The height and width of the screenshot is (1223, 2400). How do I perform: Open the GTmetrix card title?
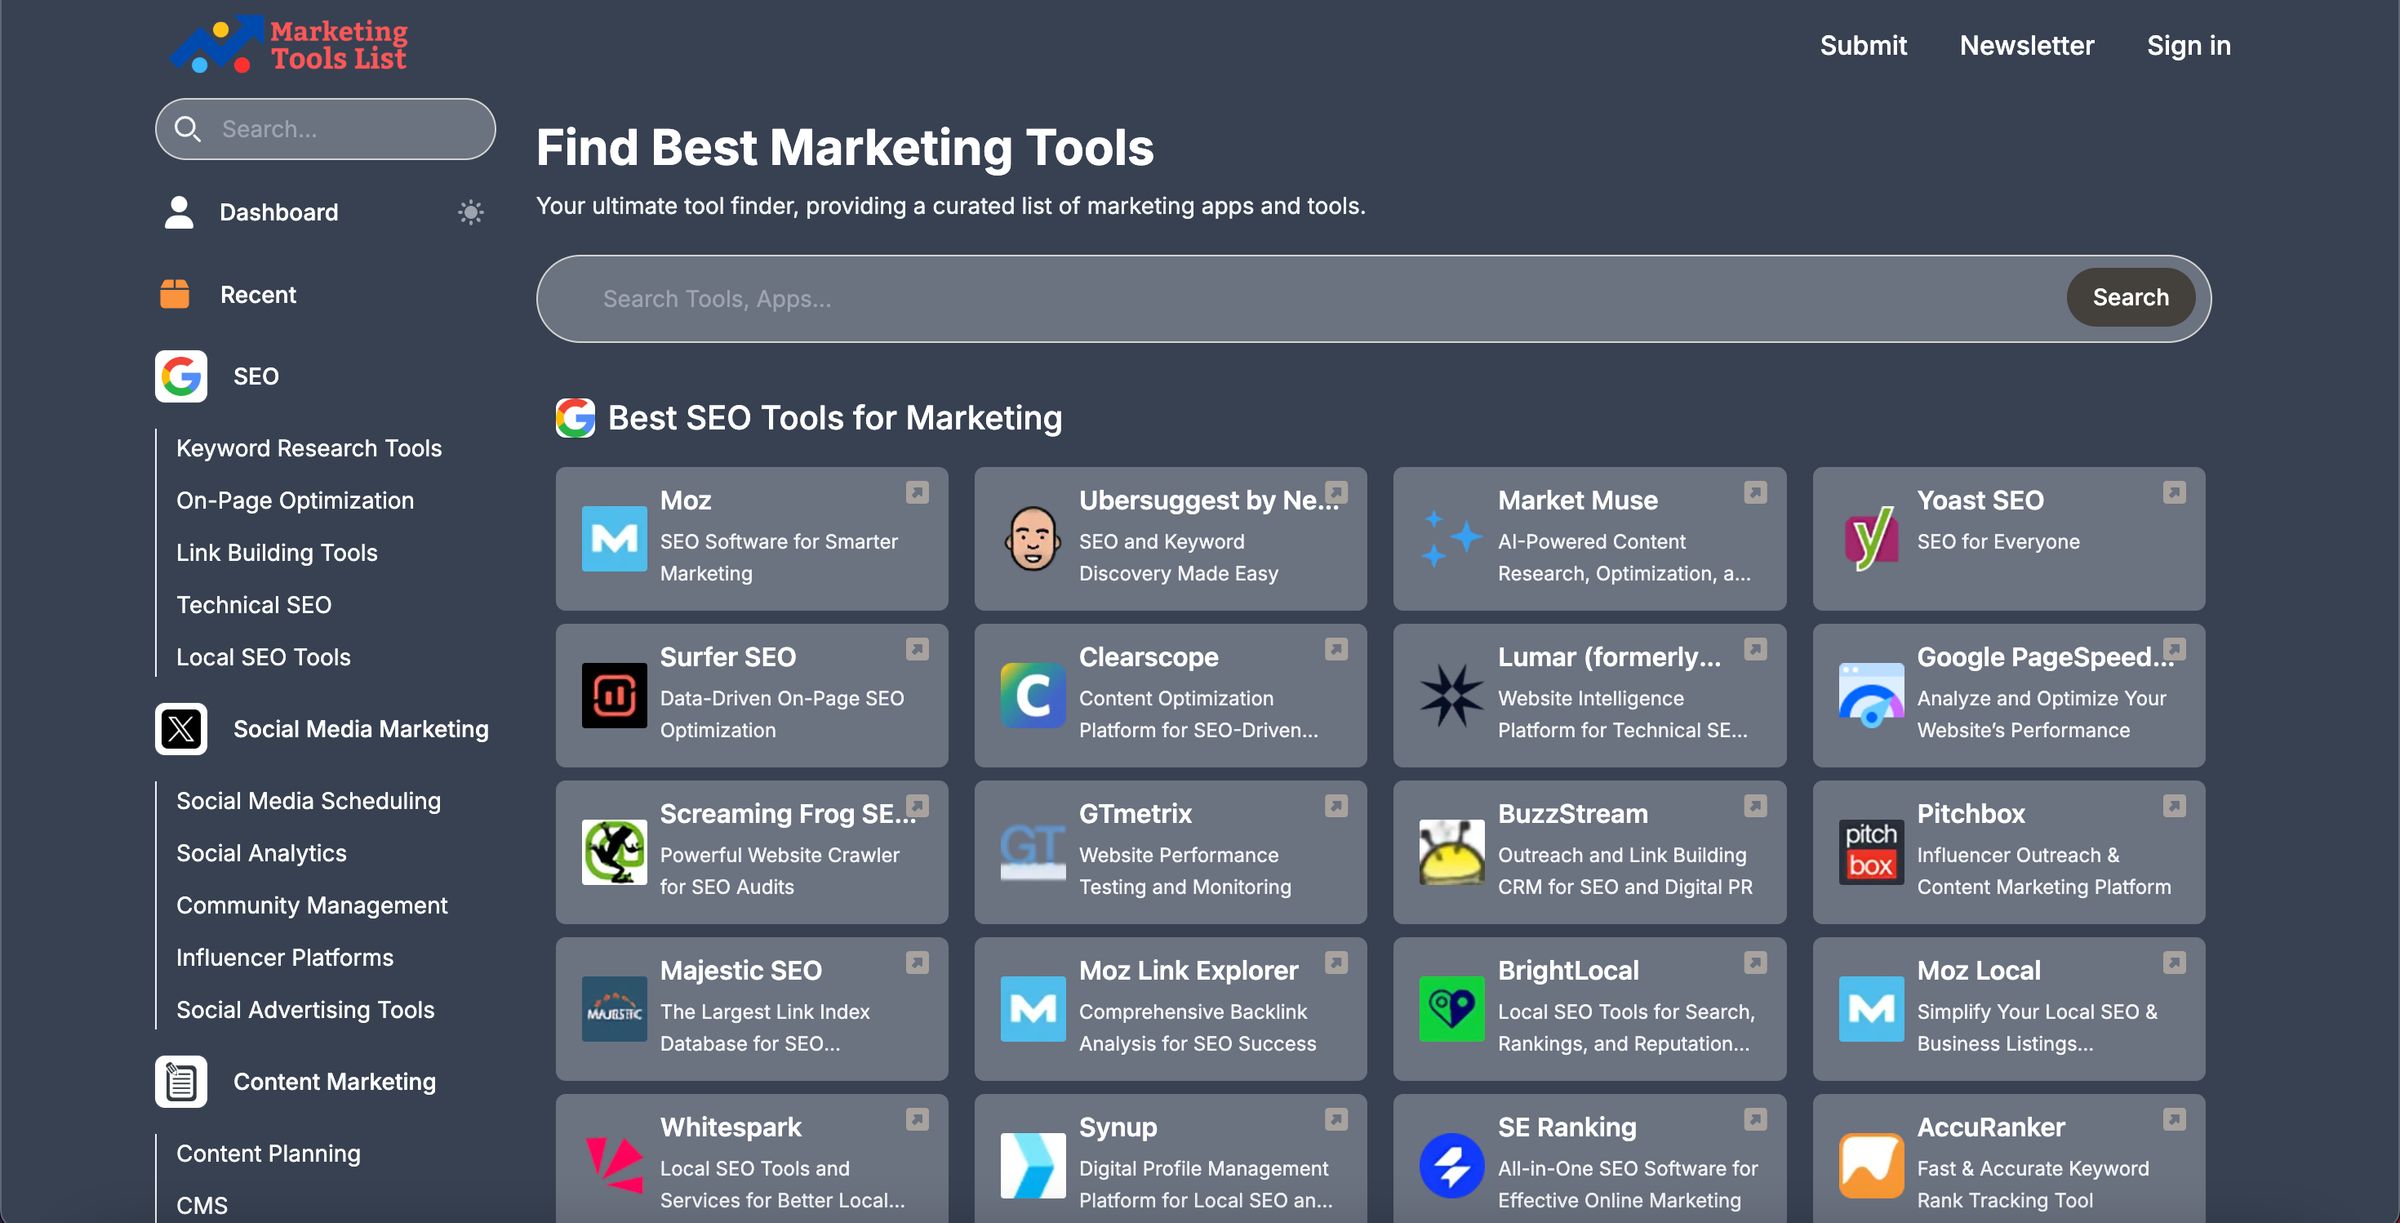[x=1135, y=814]
